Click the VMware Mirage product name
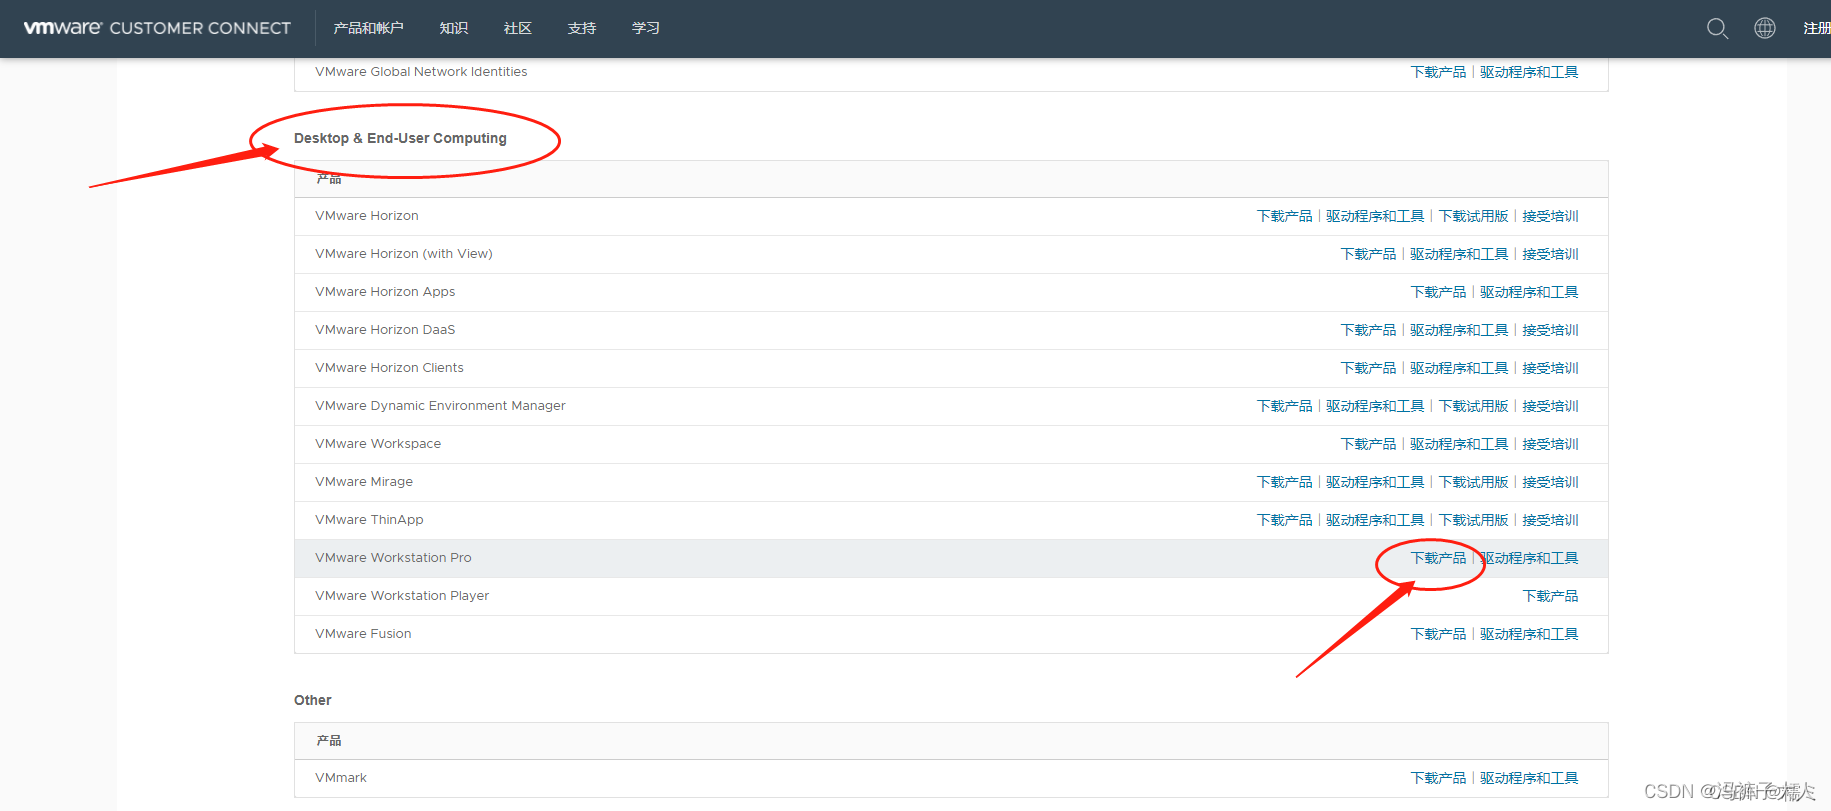Screen dimensions: 1831x811 tap(364, 482)
